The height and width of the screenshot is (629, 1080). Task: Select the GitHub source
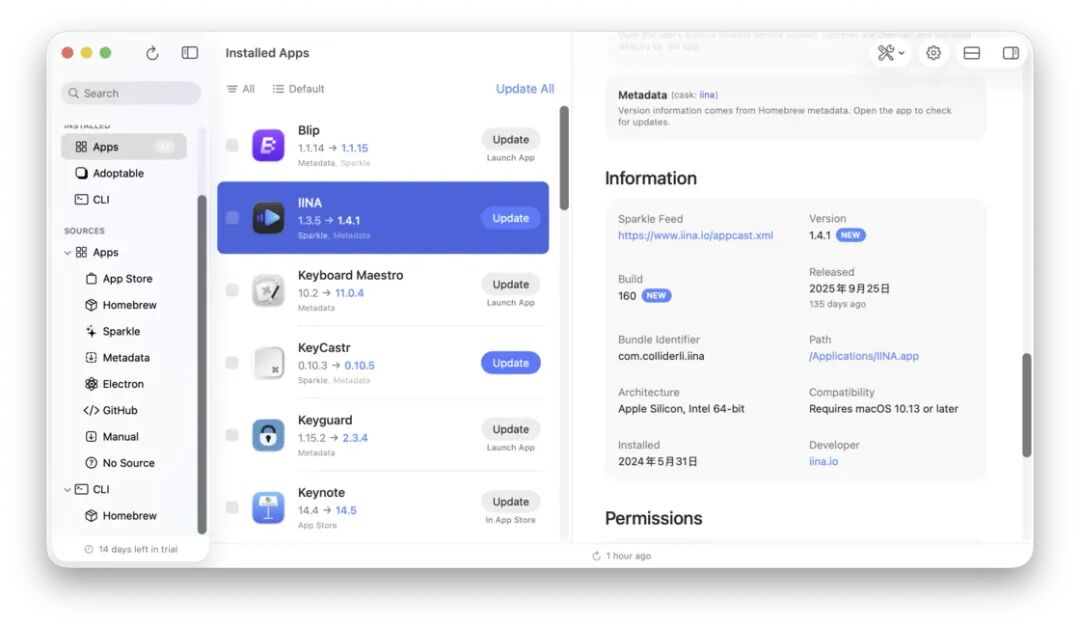tap(110, 411)
